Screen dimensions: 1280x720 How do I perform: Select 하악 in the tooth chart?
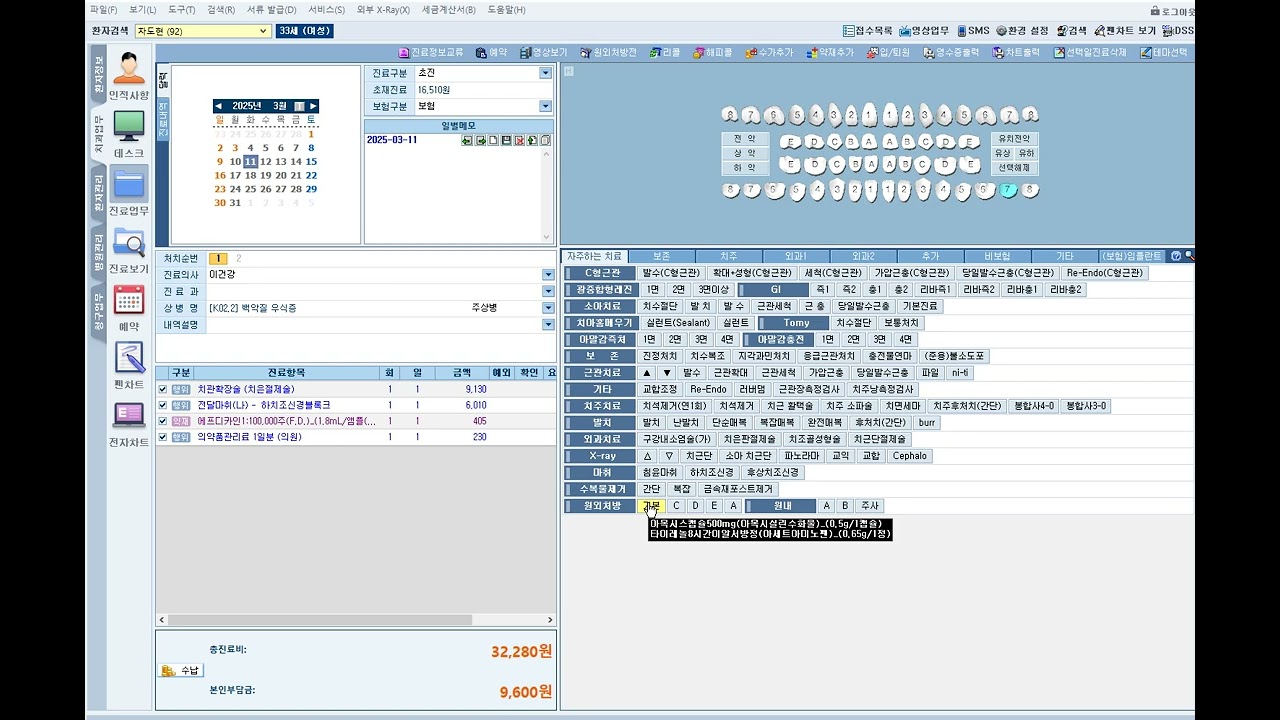[744, 169]
